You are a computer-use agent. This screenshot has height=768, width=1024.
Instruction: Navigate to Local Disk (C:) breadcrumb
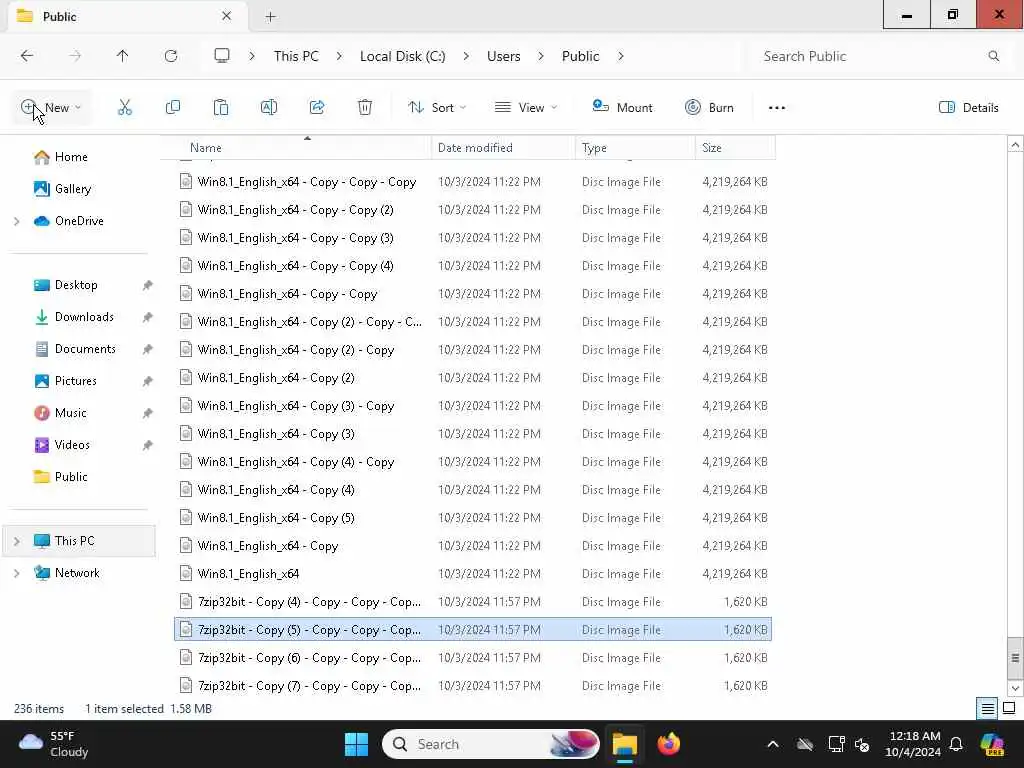[x=402, y=56]
